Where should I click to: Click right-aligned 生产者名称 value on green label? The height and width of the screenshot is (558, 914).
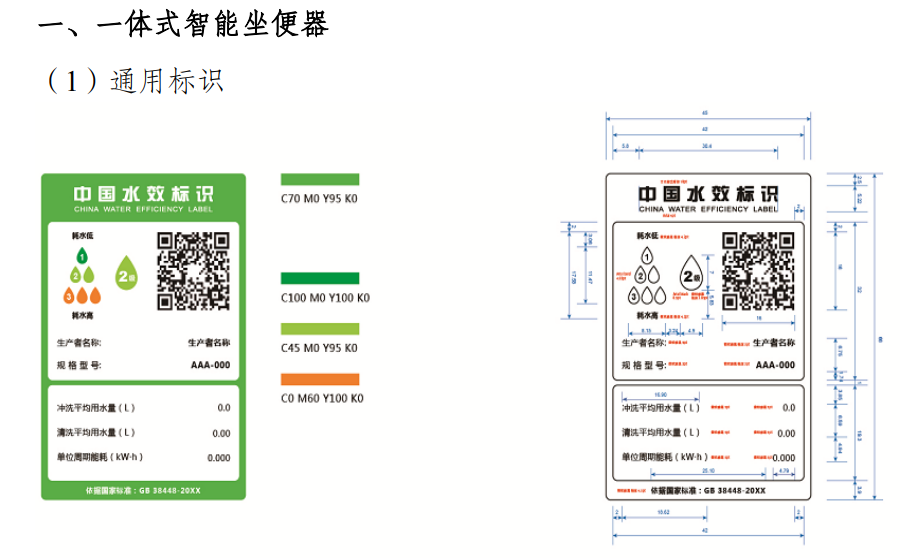[209, 343]
